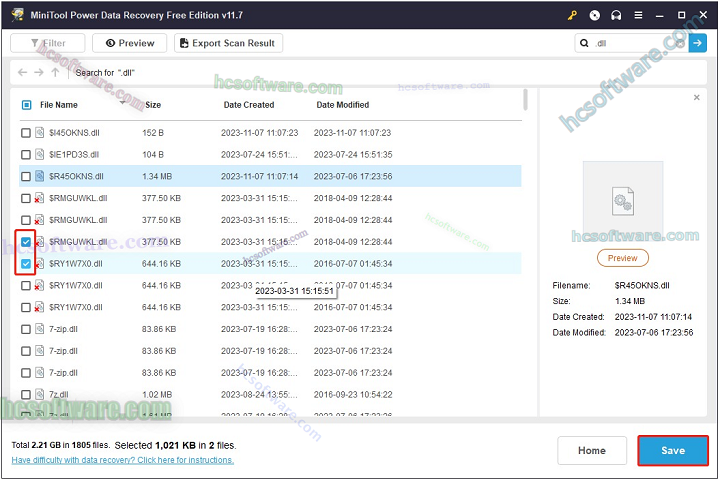Click the Home button

coord(592,451)
